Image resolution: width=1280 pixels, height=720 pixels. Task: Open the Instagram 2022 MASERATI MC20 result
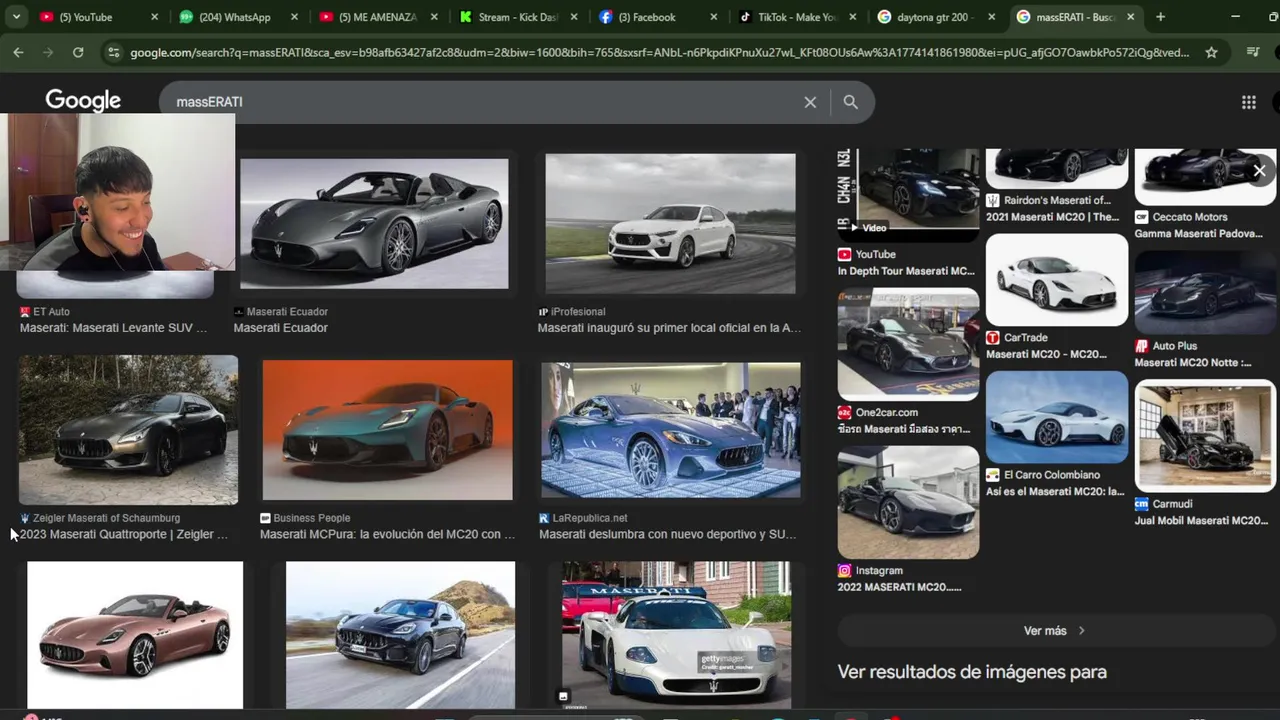click(908, 578)
